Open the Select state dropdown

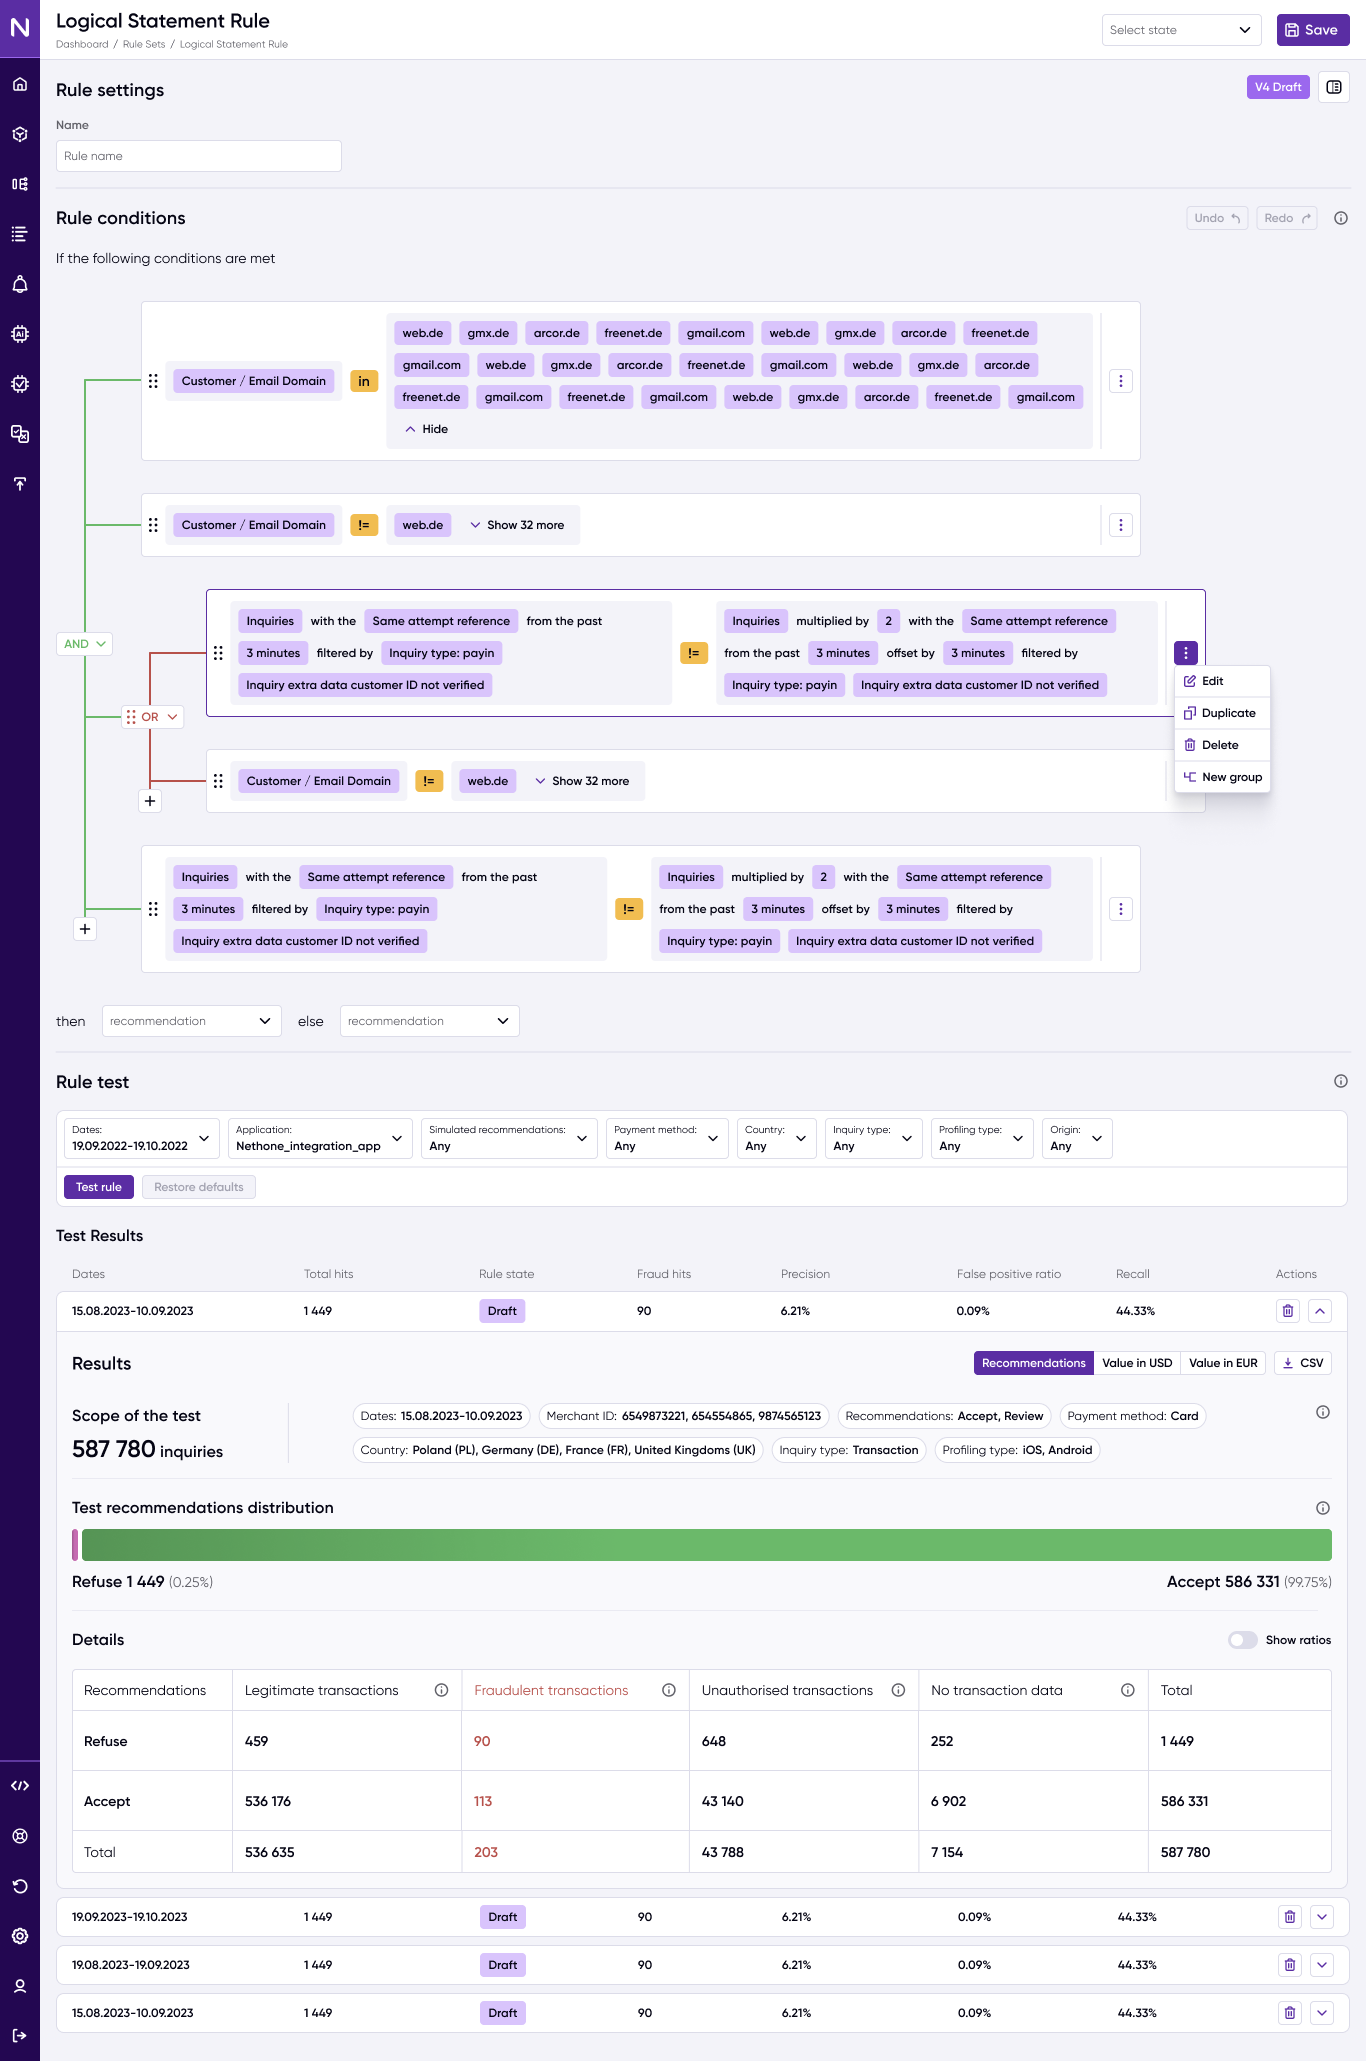point(1181,30)
